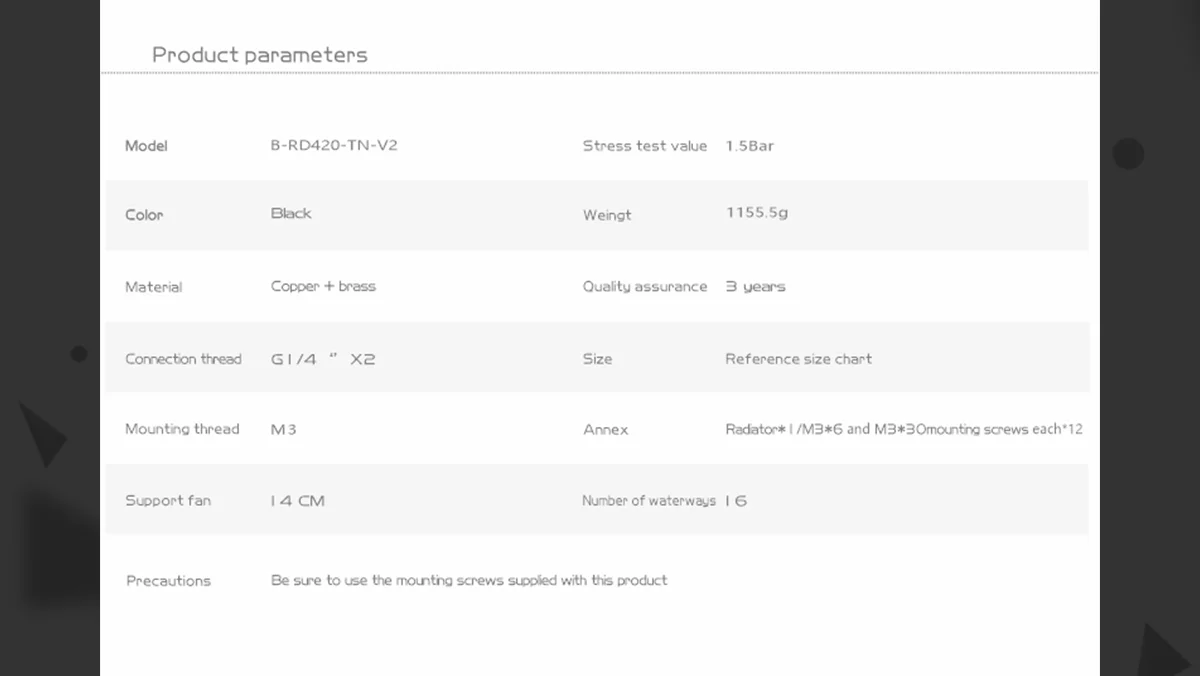Select the model number B-RD420-TN-V2
Viewport: 1200px width, 676px height.
click(334, 145)
